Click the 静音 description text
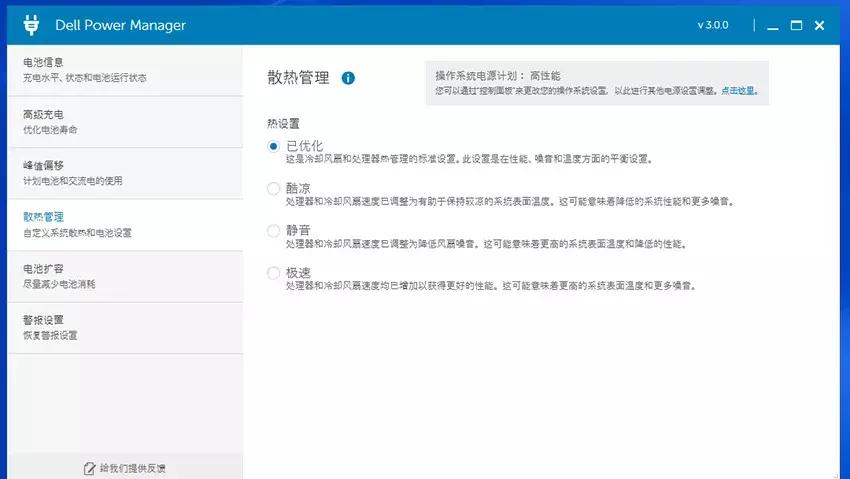850x479 pixels. pyautogui.click(x=487, y=244)
